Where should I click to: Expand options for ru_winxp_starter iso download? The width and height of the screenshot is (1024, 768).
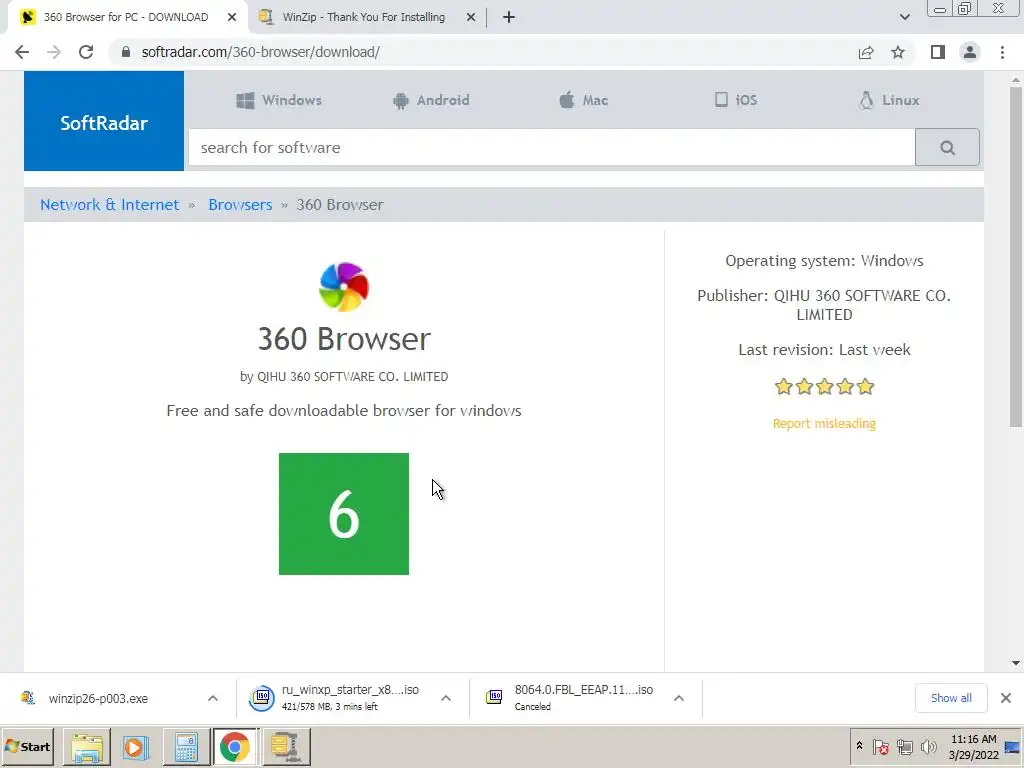coord(446,699)
